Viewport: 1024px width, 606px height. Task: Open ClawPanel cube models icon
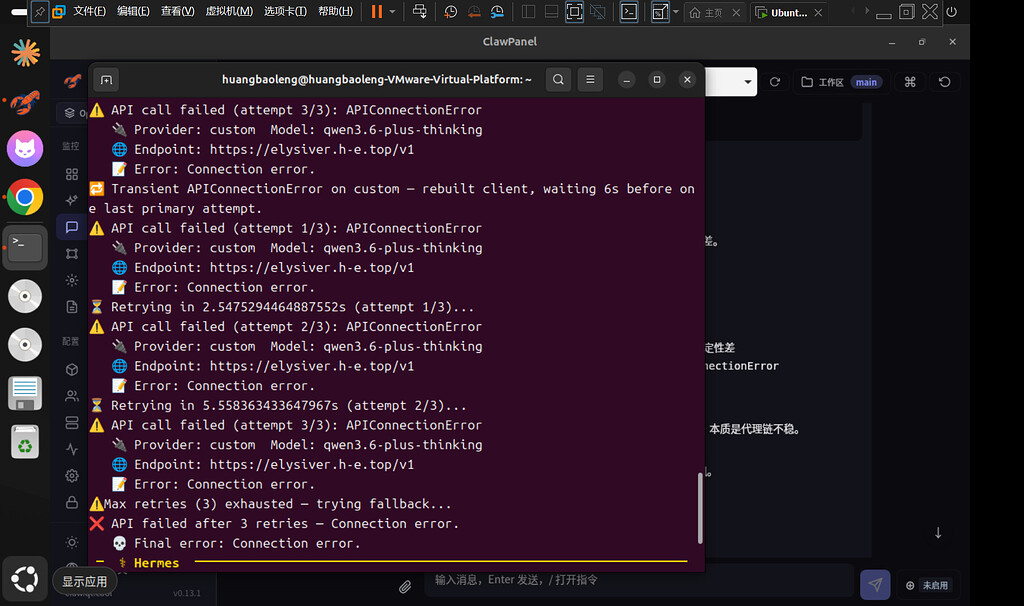click(72, 370)
